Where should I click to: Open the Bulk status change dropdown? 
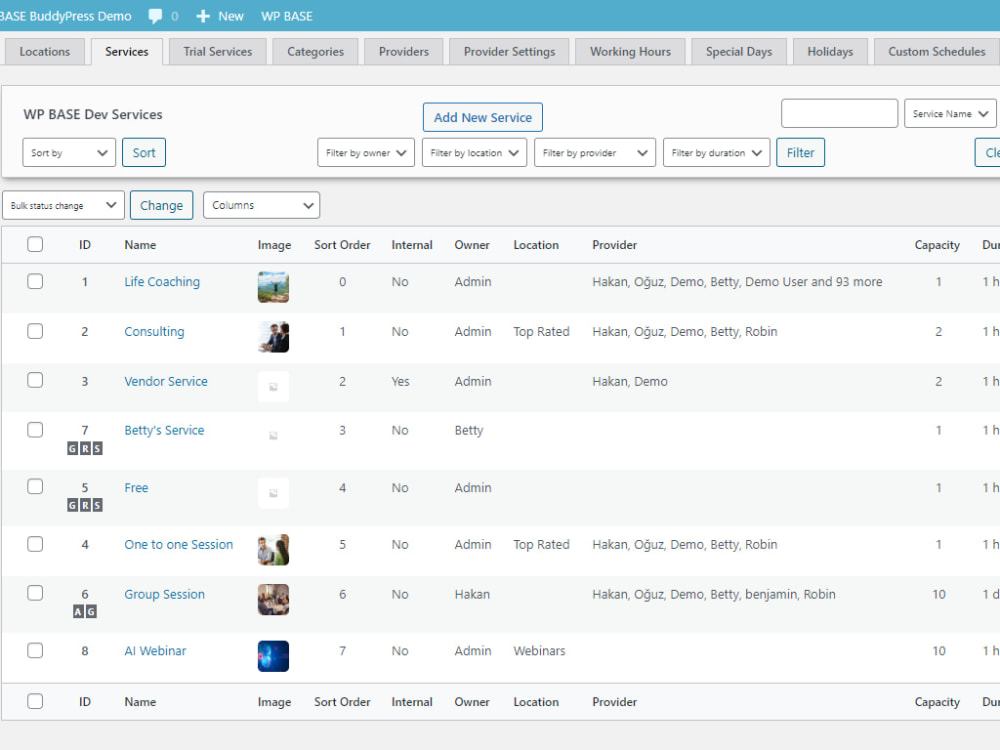click(x=63, y=205)
